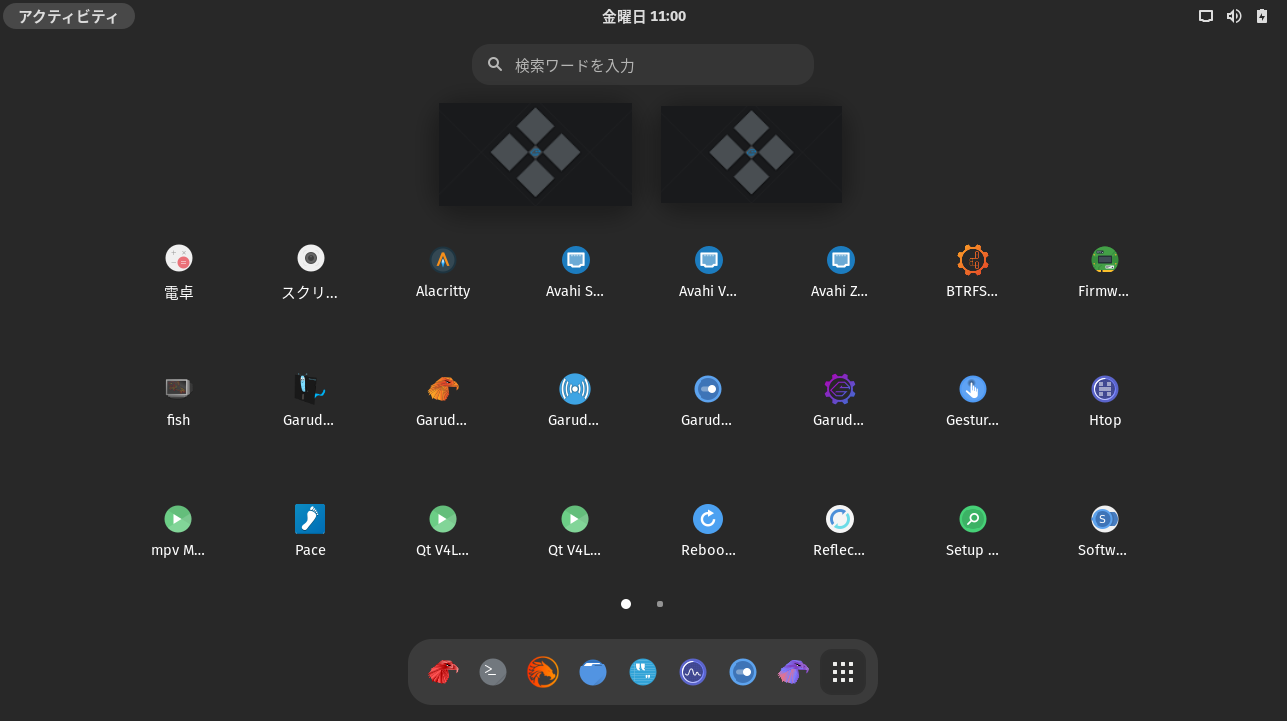This screenshot has width=1287, height=721.
Task: Open the Firmw... firmware app
Action: (1104, 271)
